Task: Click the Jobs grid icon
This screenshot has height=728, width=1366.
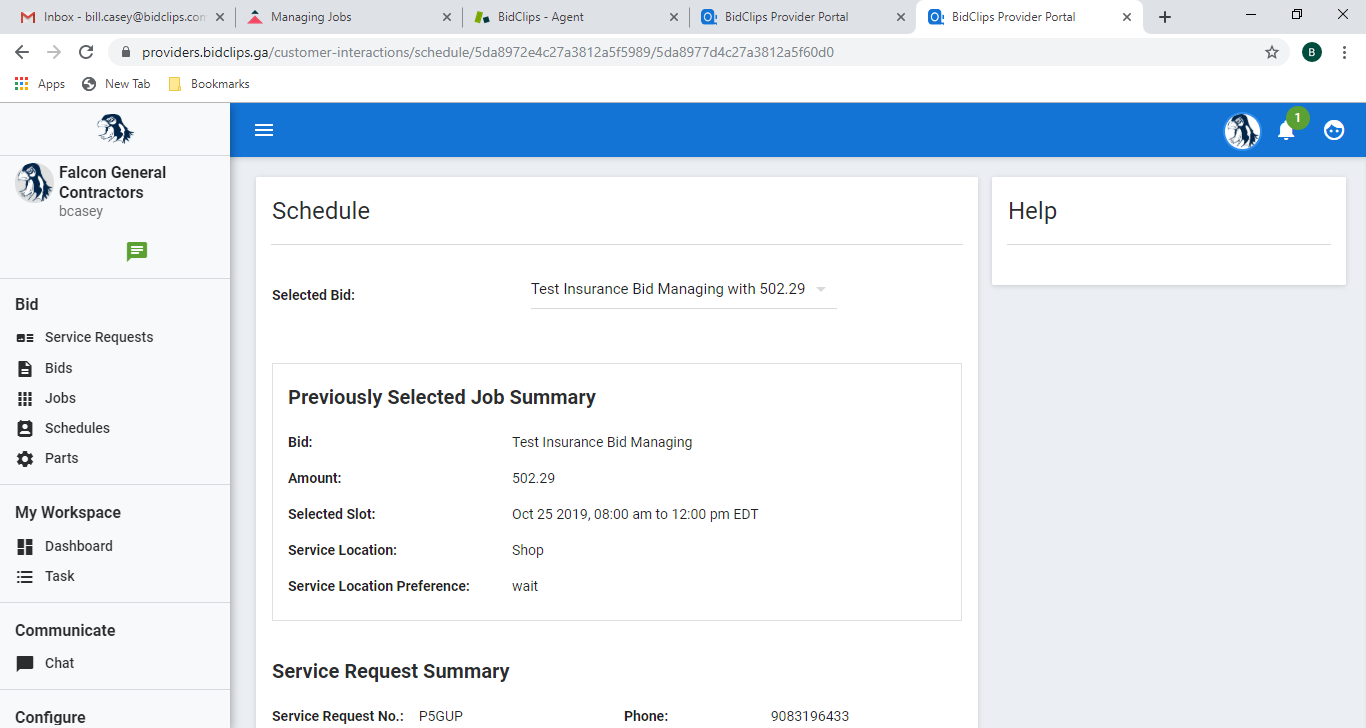Action: 25,398
